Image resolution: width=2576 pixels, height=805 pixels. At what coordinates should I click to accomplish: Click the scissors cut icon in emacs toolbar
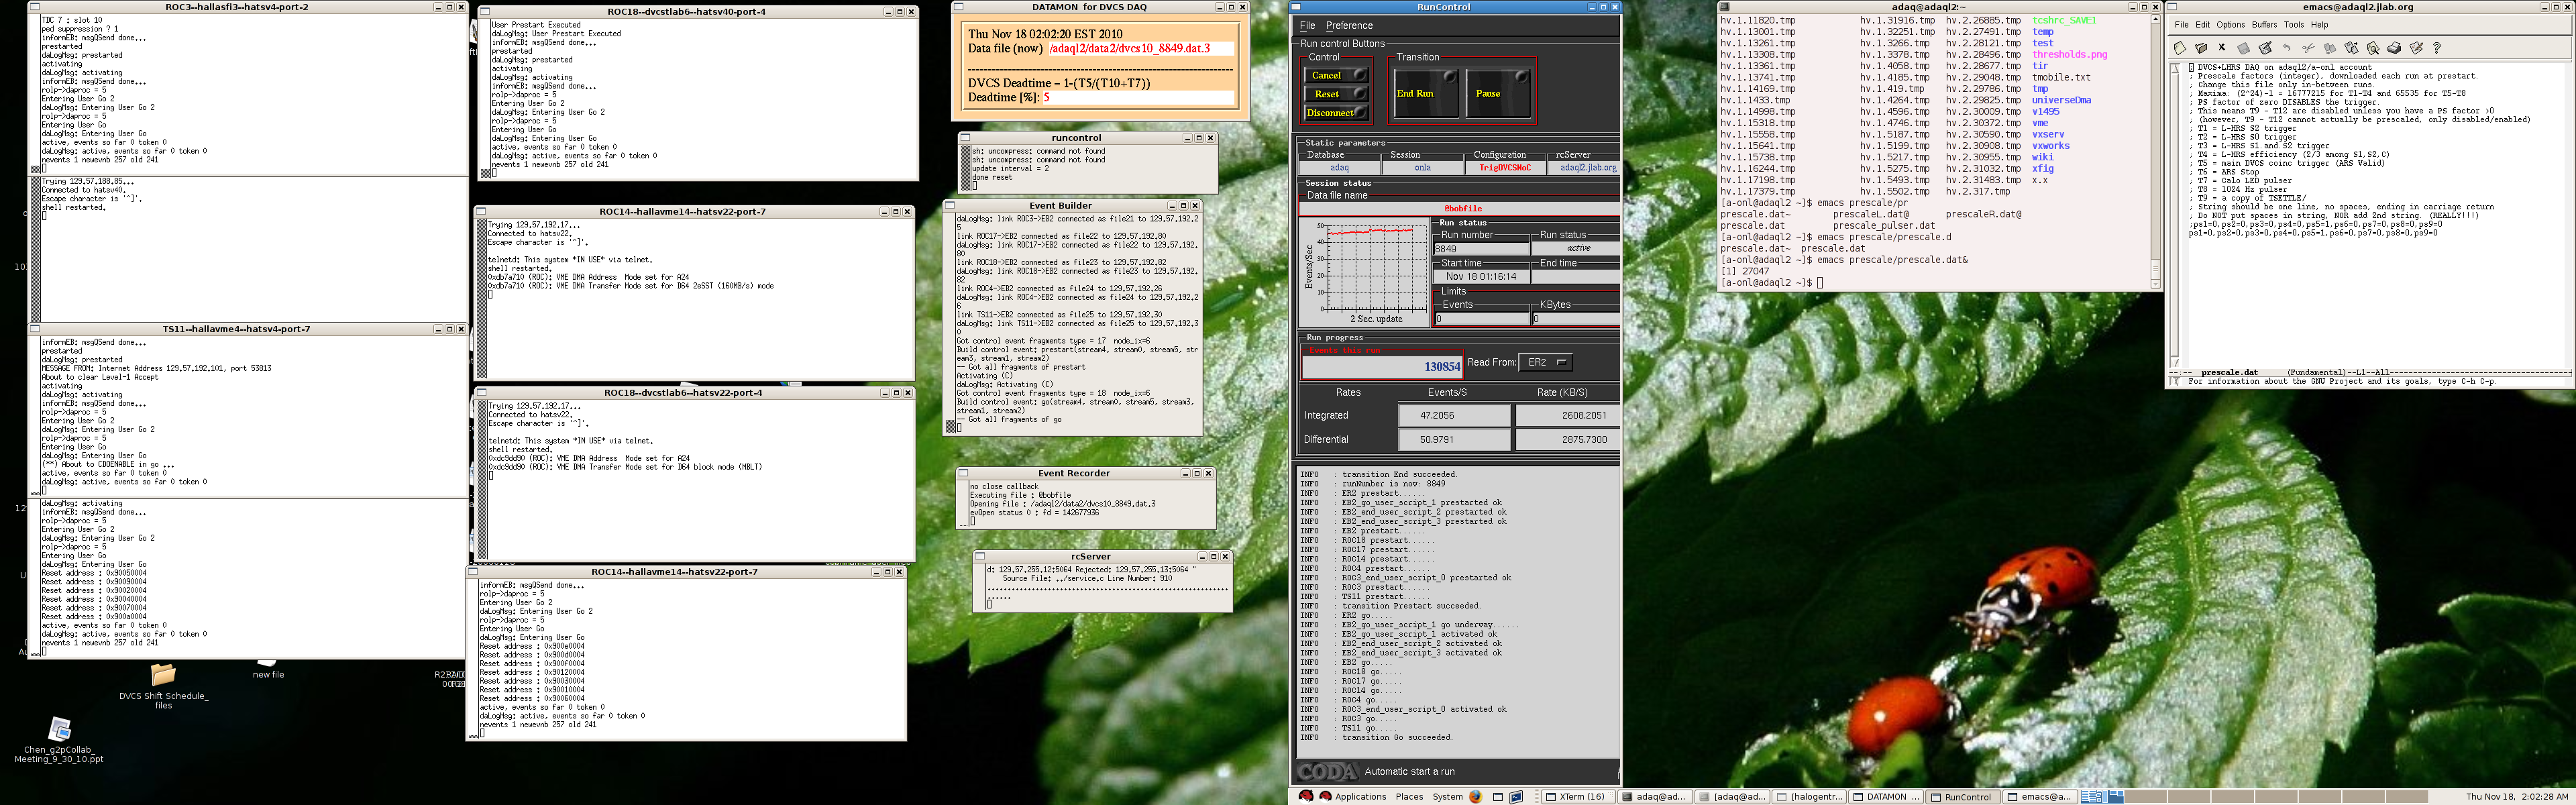click(2308, 47)
